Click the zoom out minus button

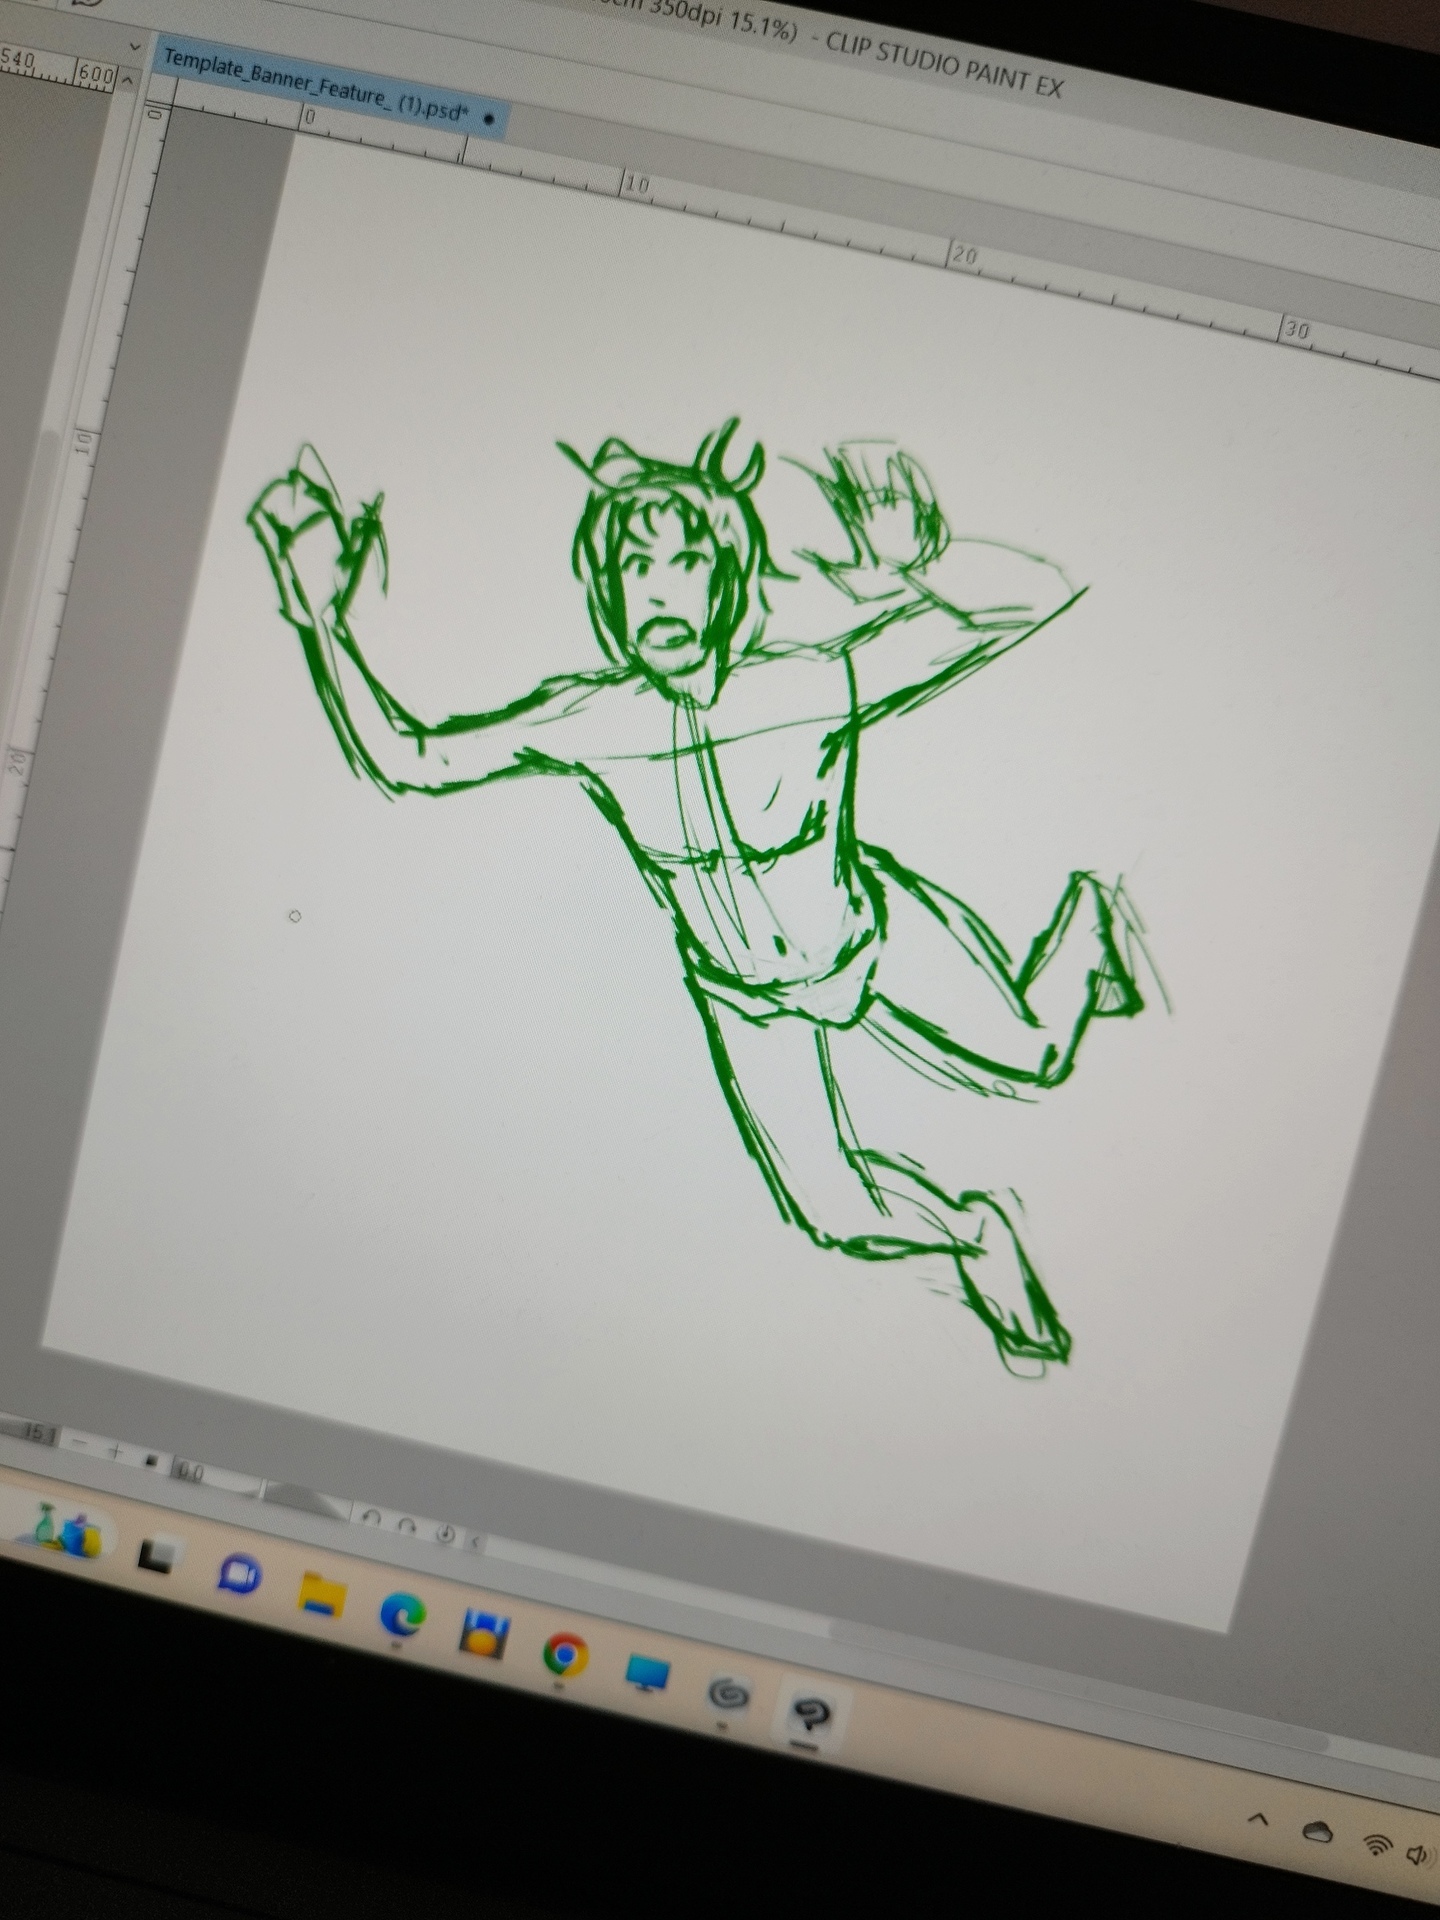tap(79, 1442)
